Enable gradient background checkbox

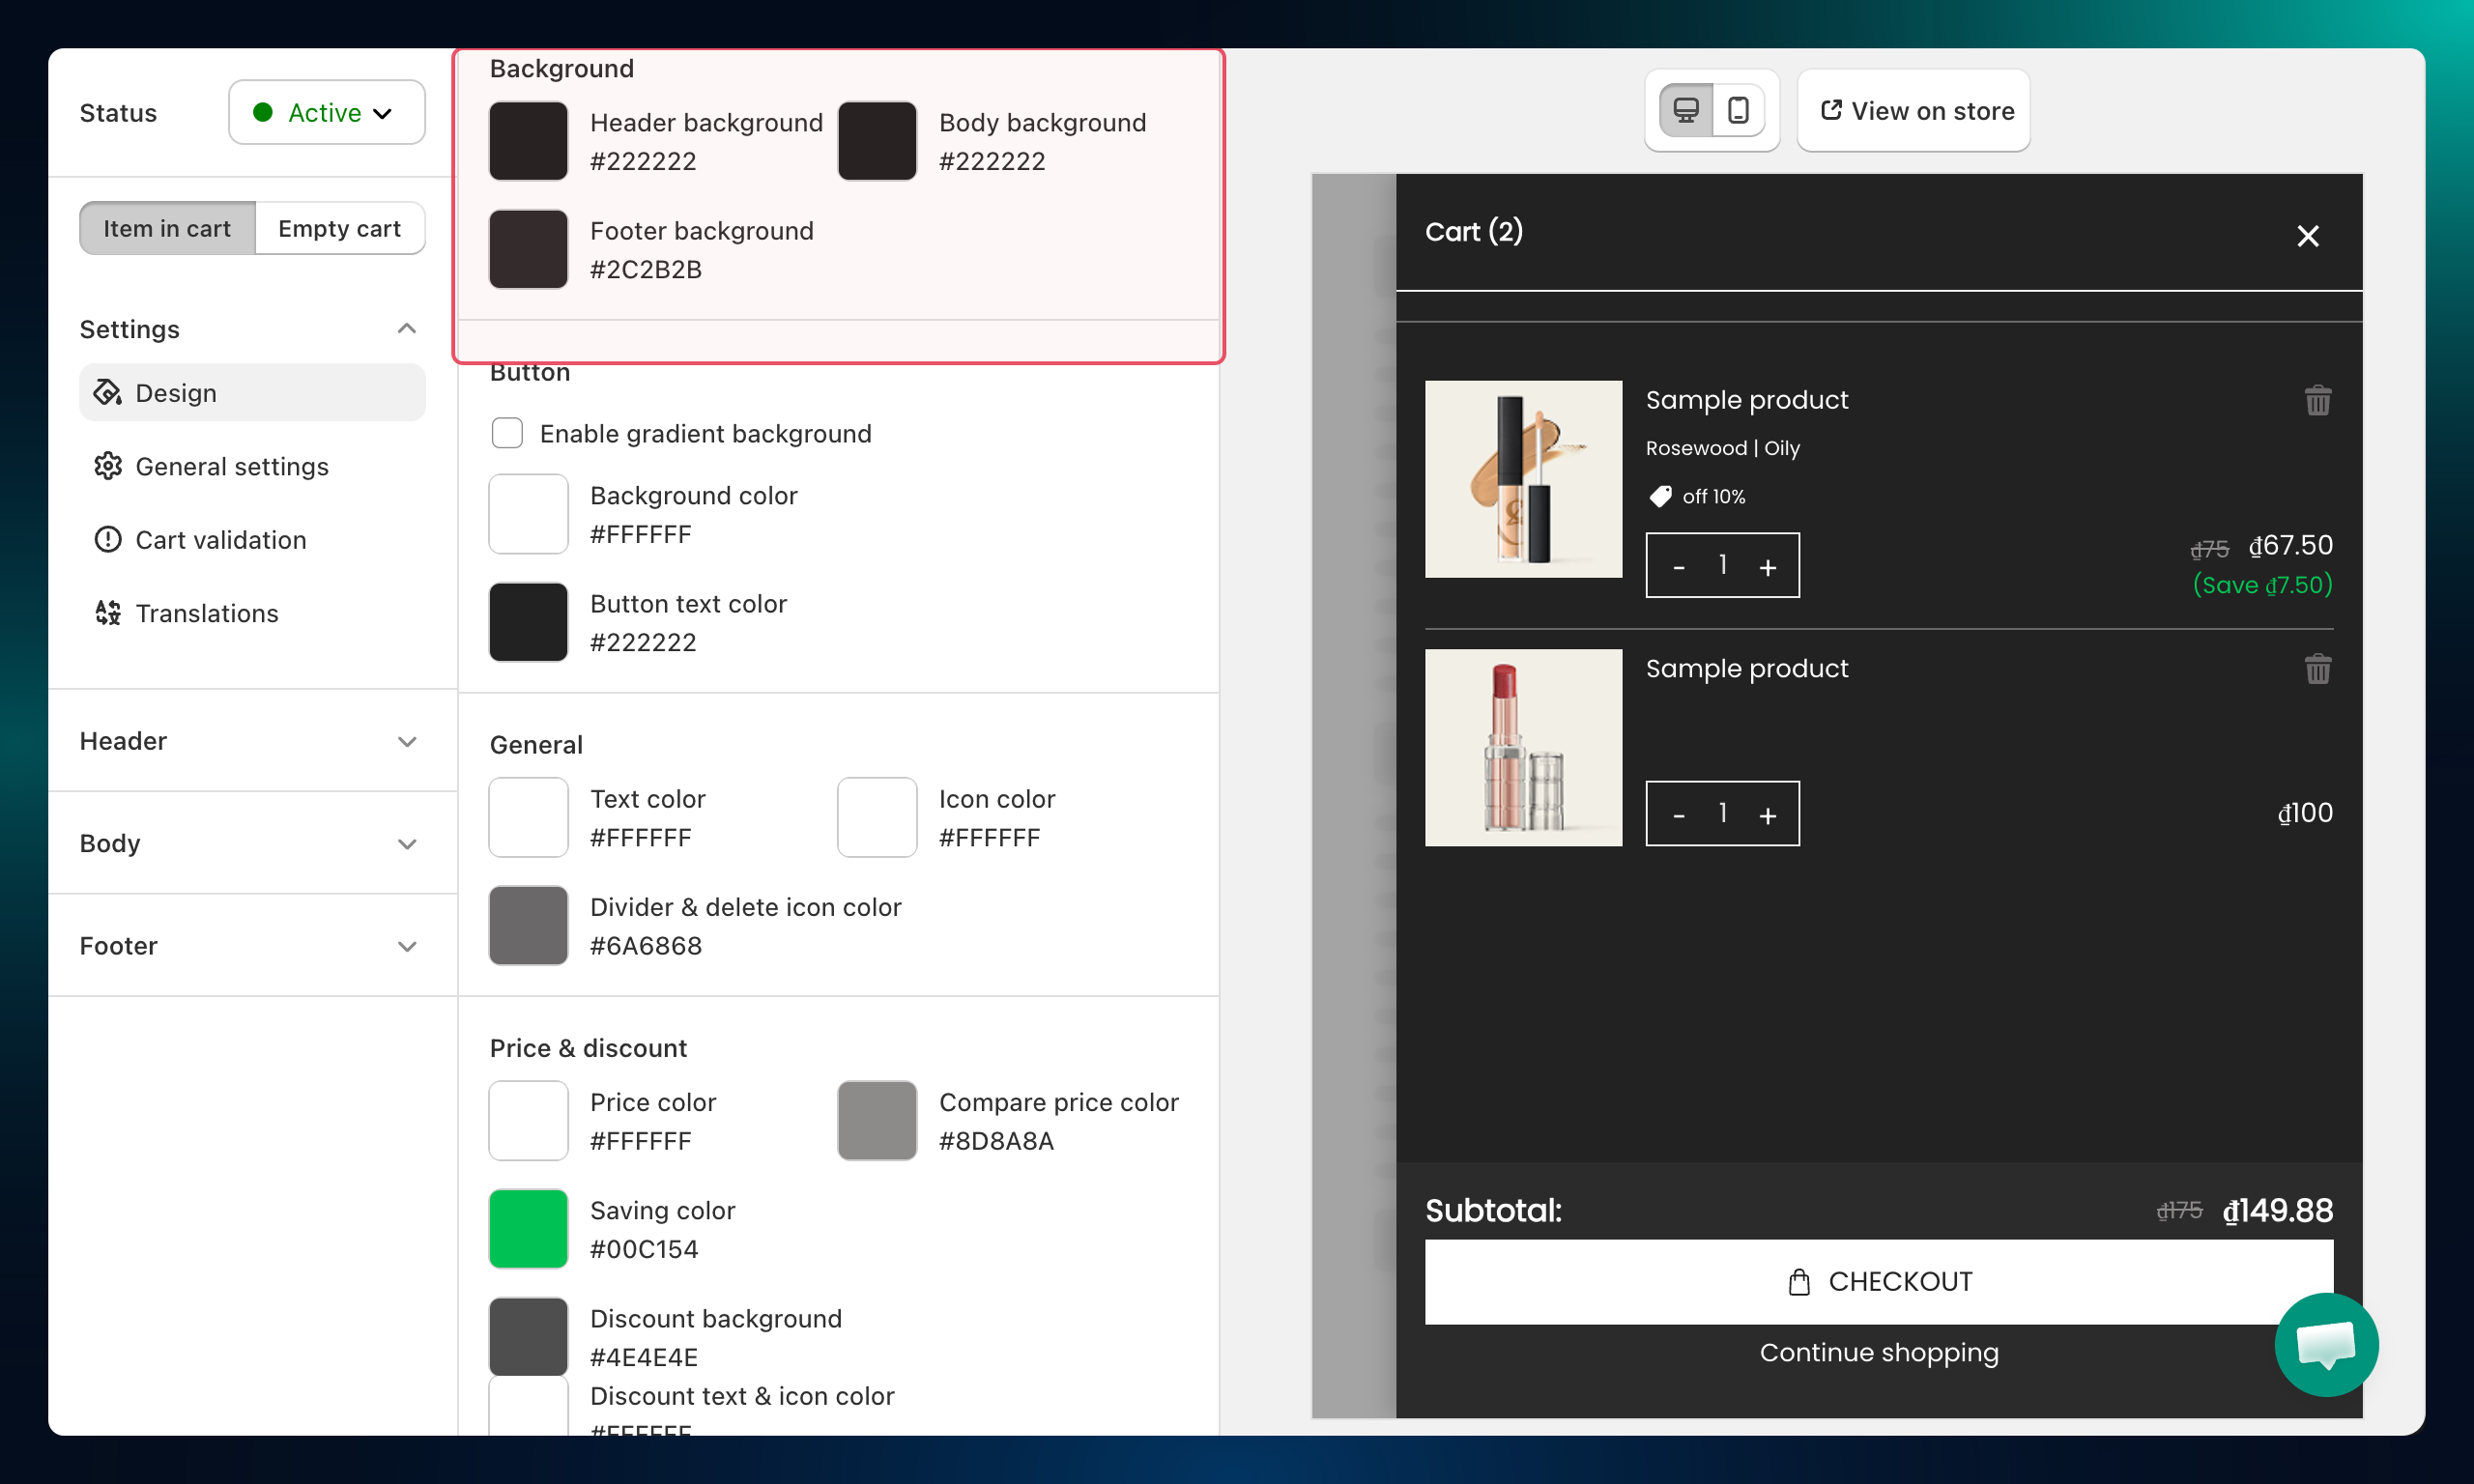(x=507, y=433)
